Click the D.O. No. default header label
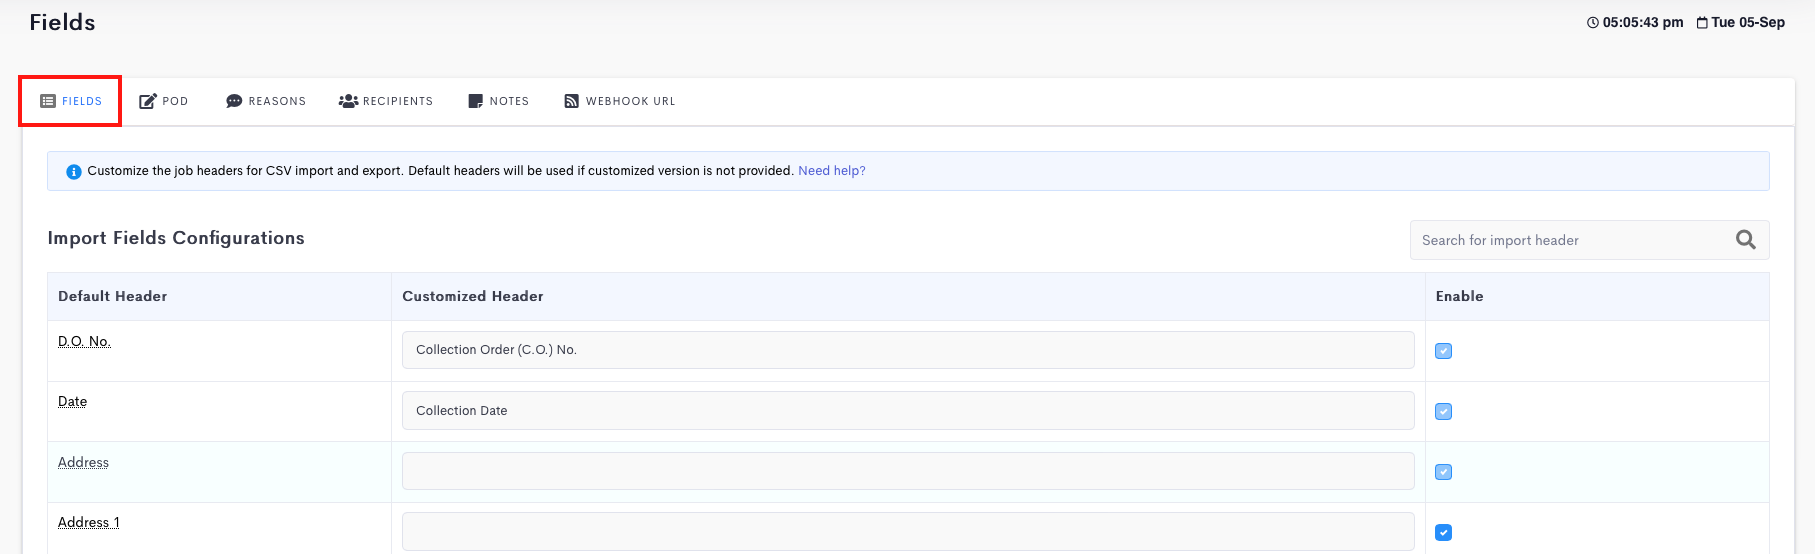 (x=84, y=341)
